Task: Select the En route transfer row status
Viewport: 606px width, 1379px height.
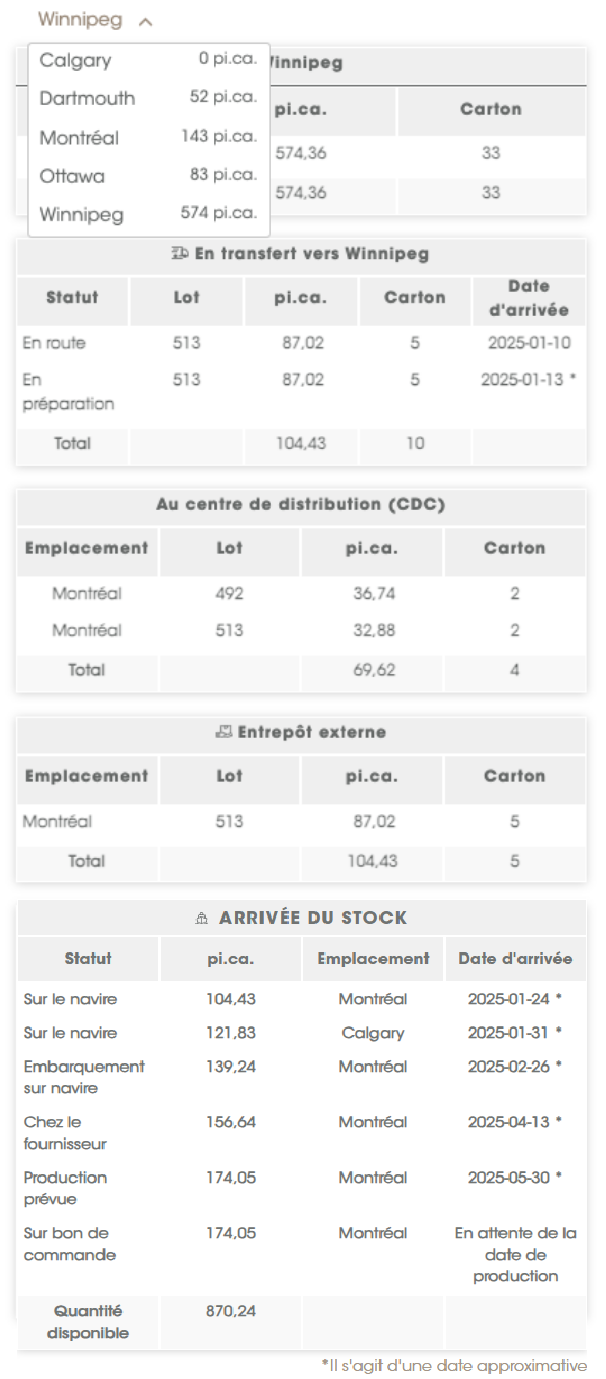Action: point(54,343)
